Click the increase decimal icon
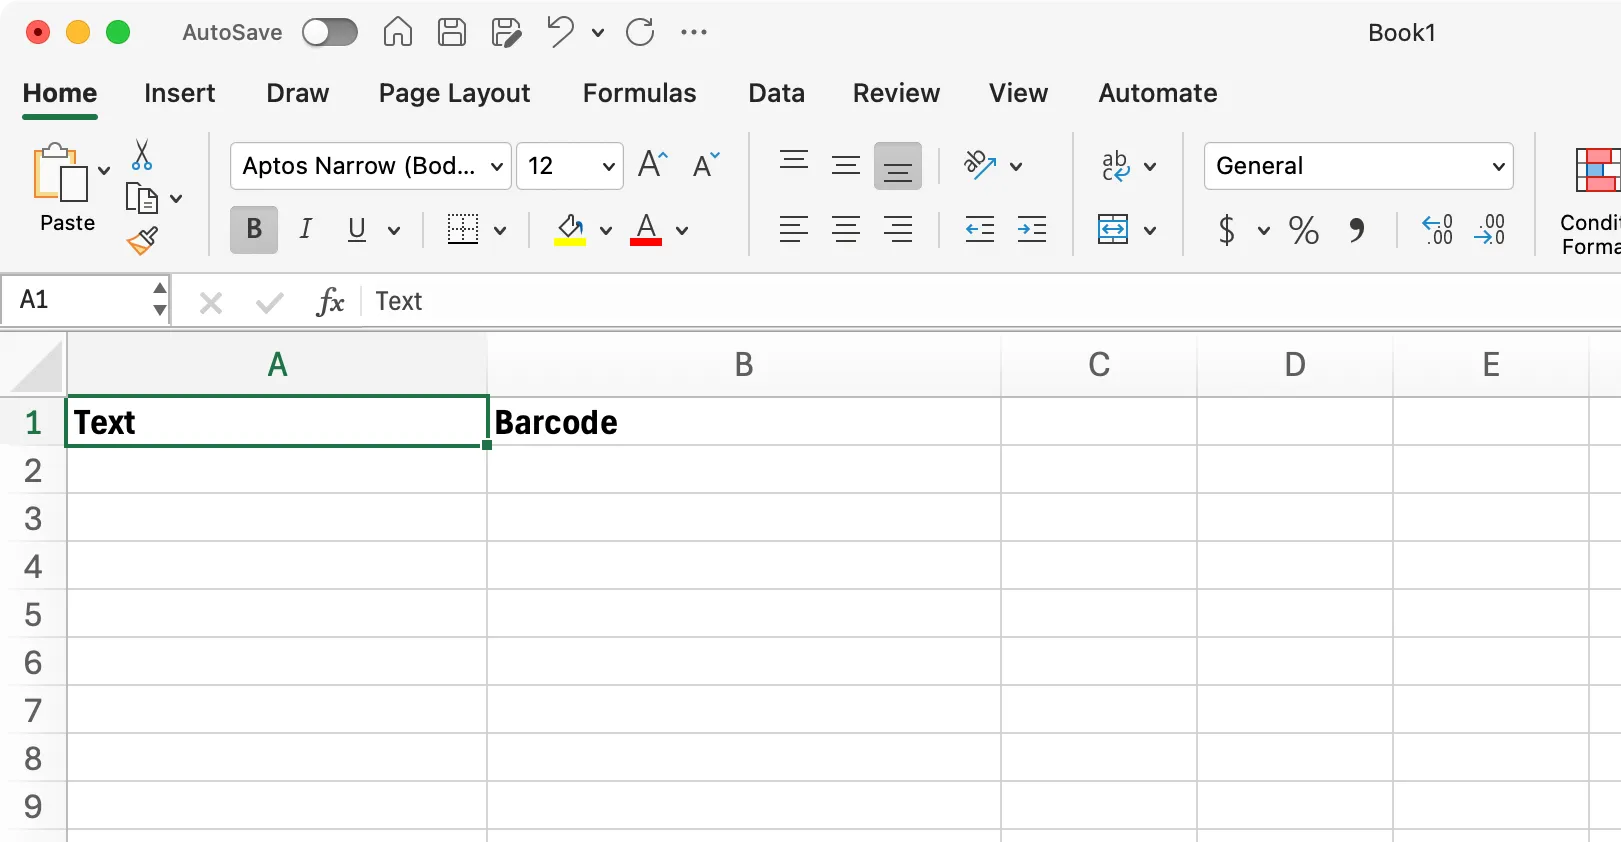 pyautogui.click(x=1438, y=230)
